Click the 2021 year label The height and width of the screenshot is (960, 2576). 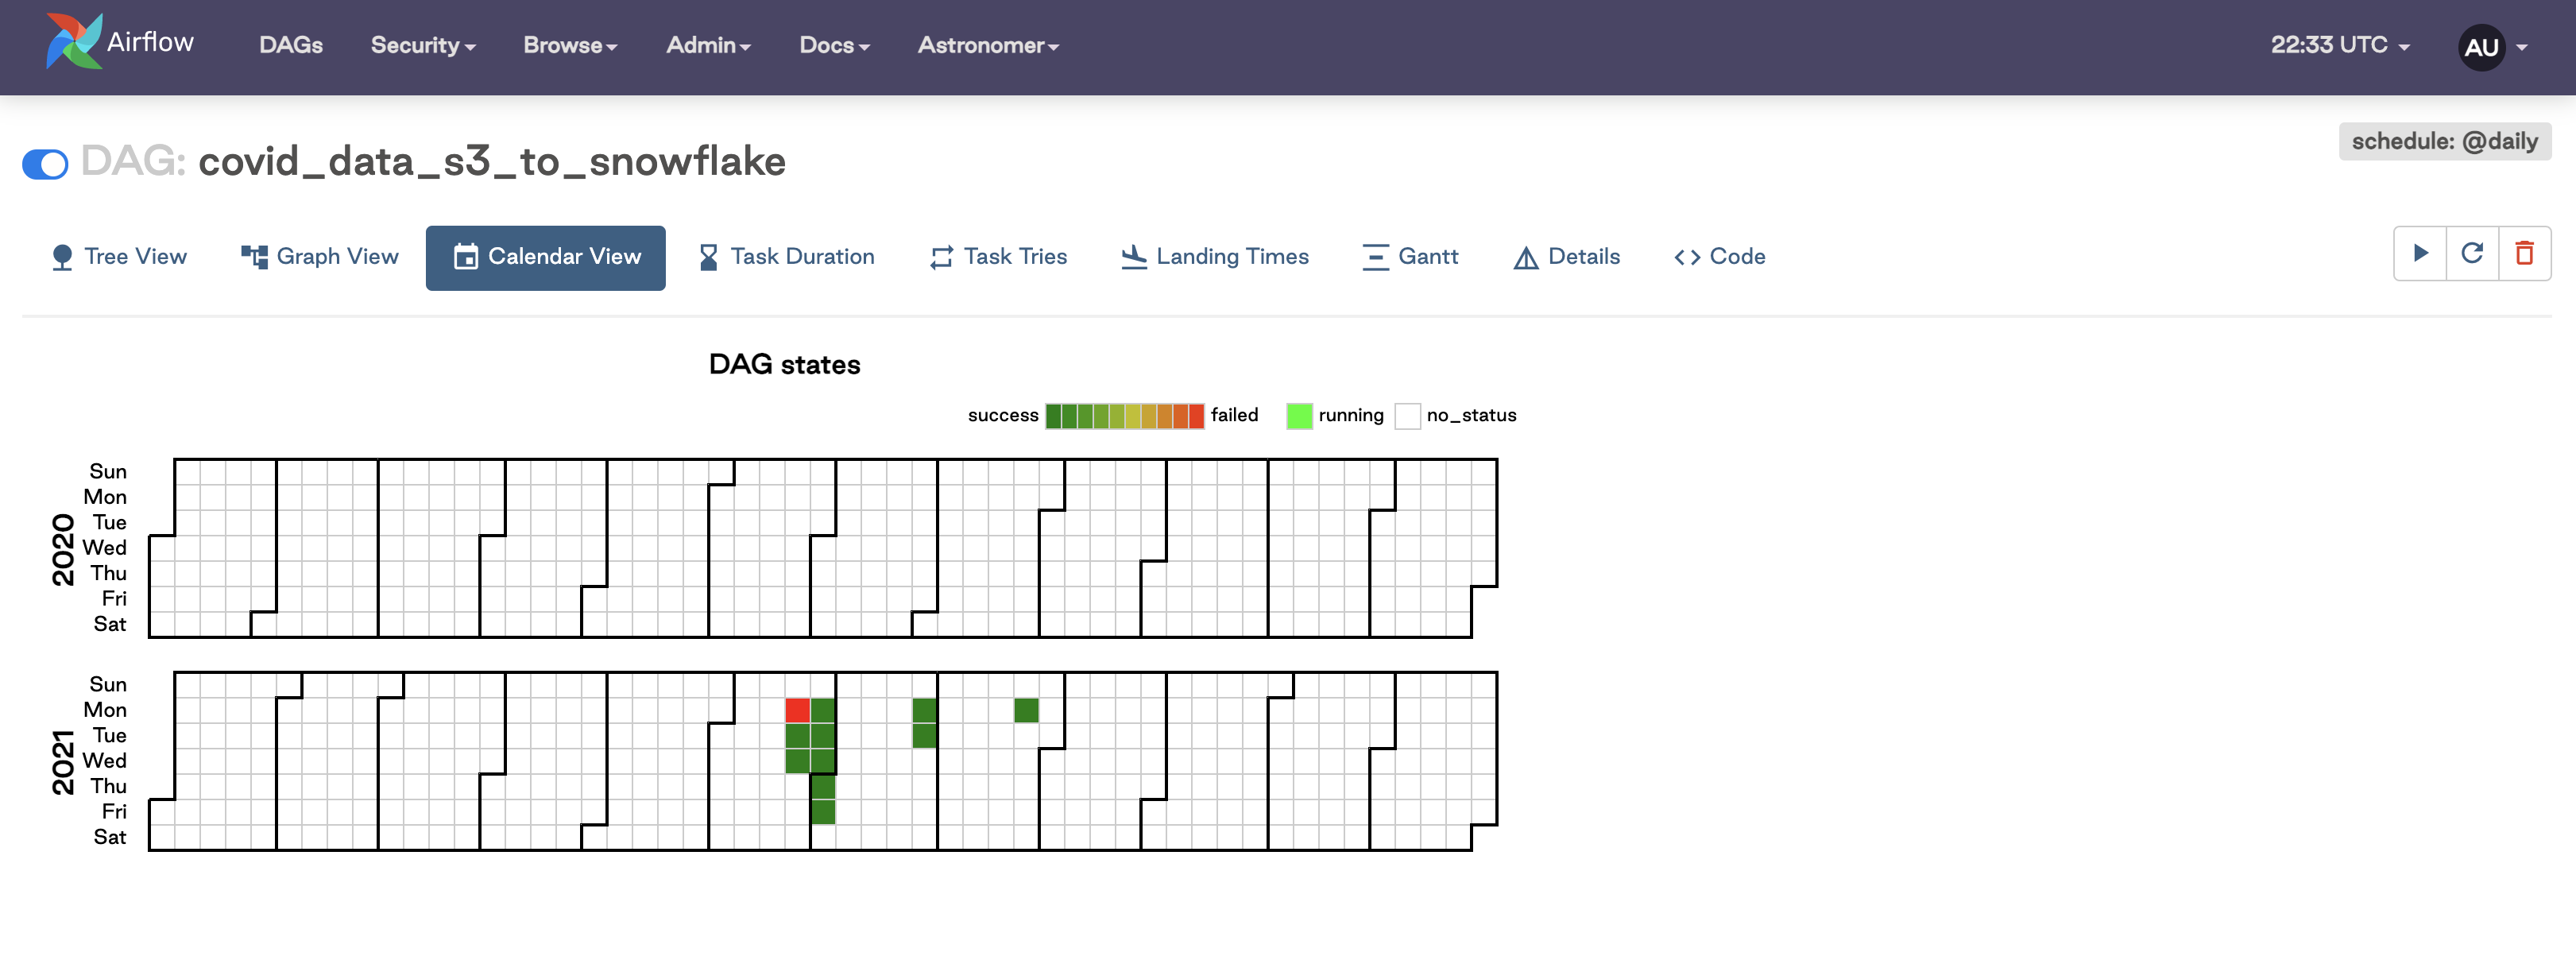[x=63, y=762]
